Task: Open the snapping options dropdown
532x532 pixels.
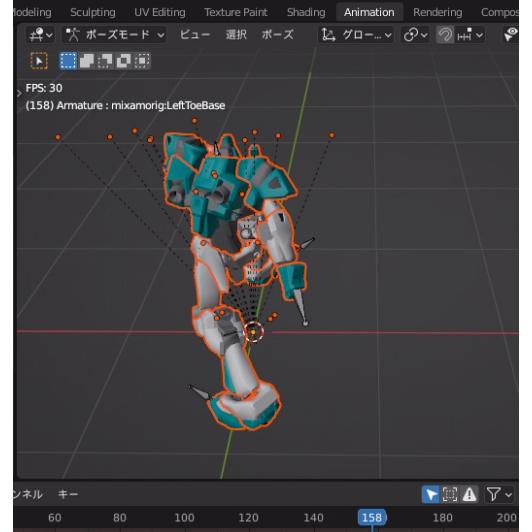Action: pyautogui.click(x=470, y=35)
